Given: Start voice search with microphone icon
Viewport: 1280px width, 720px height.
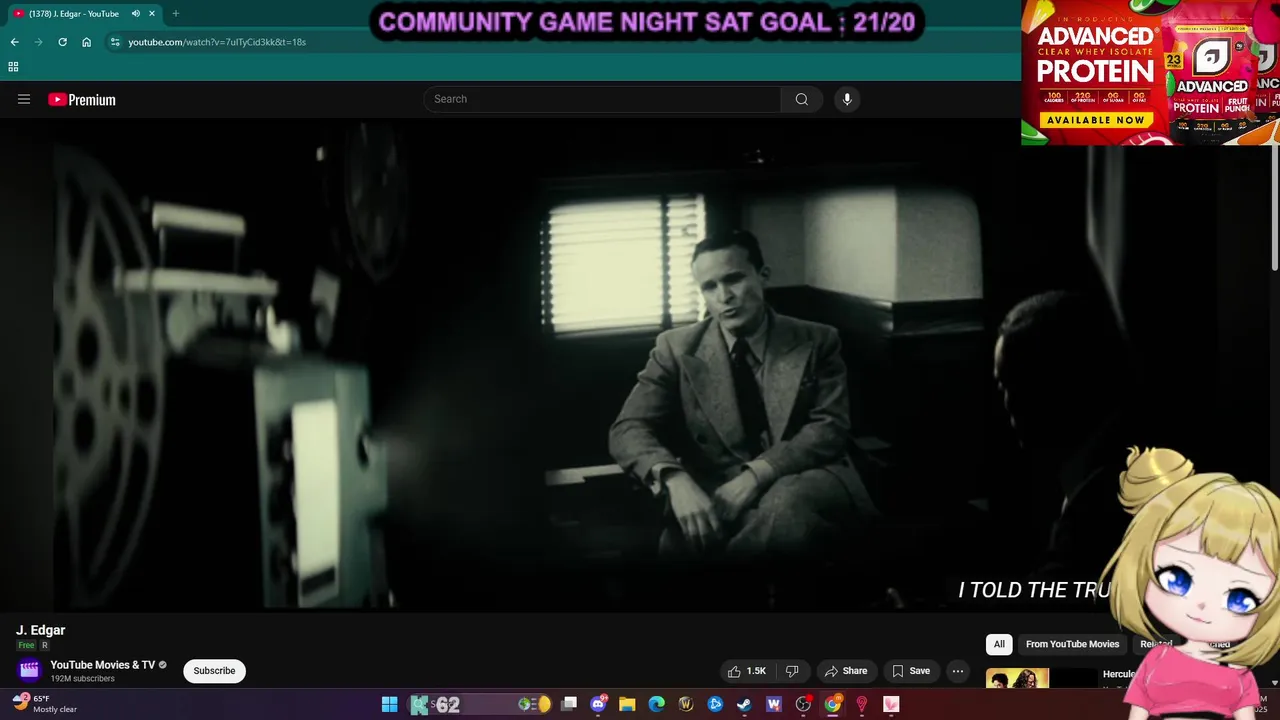Looking at the screenshot, I should tap(847, 99).
